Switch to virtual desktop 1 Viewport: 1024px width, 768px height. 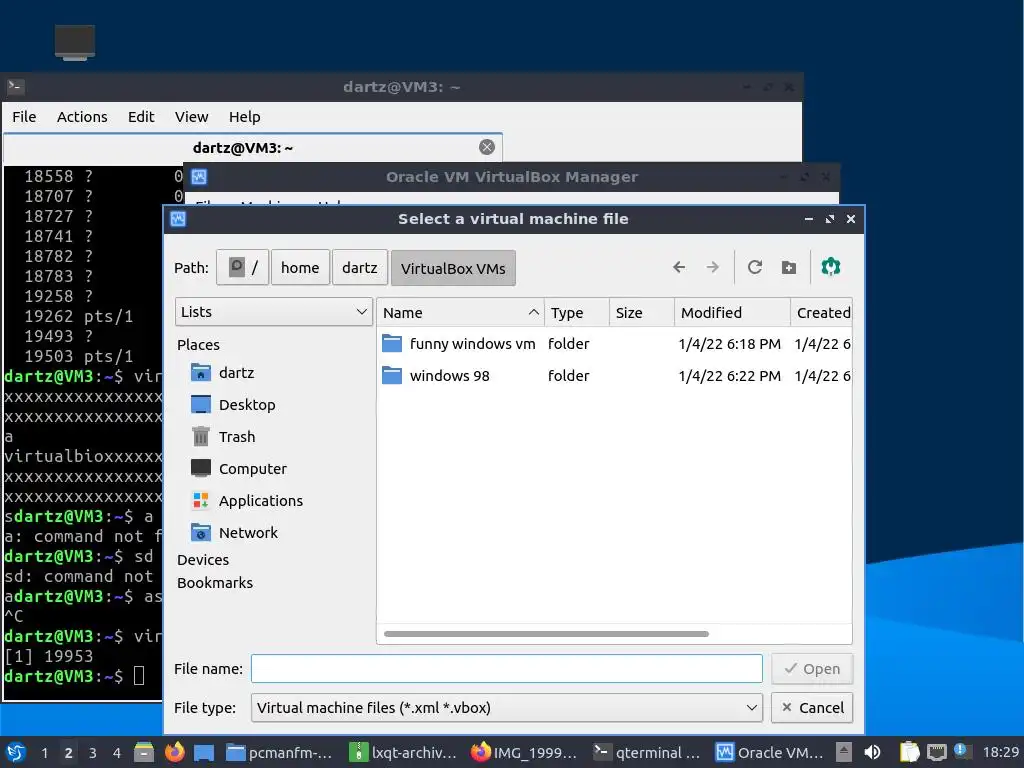pos(44,753)
